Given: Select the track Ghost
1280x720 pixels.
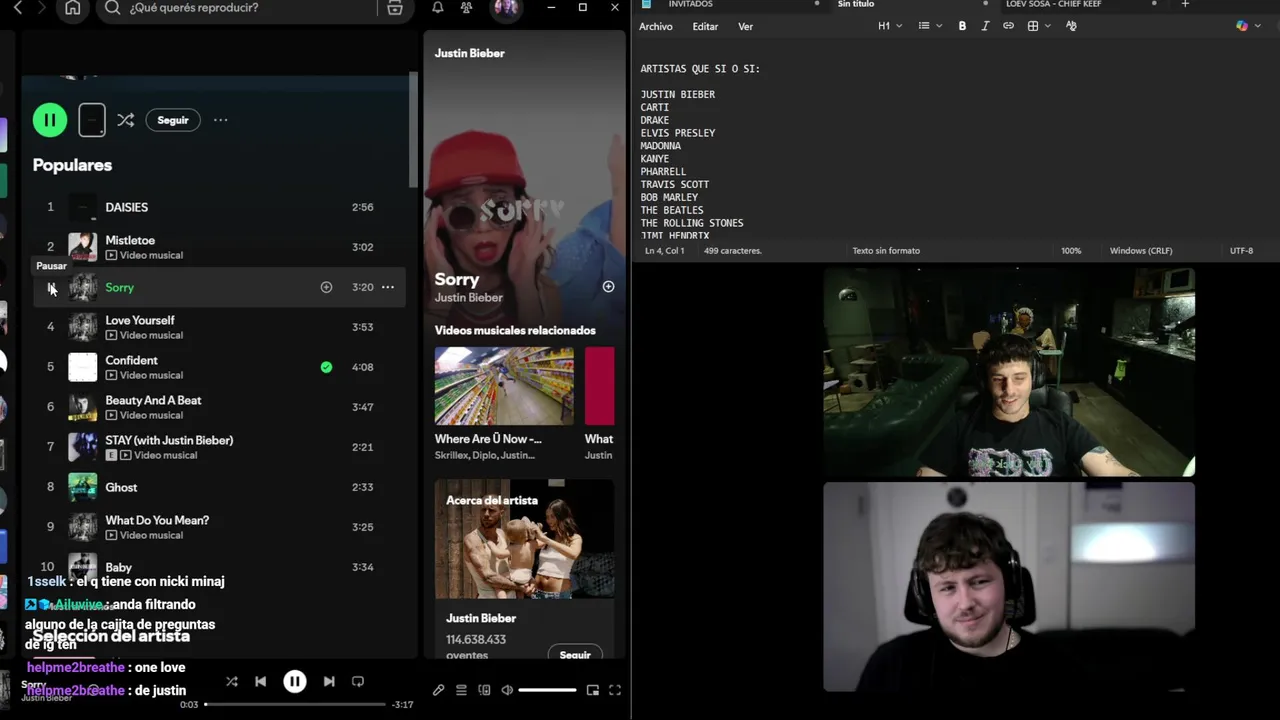Looking at the screenshot, I should 121,487.
